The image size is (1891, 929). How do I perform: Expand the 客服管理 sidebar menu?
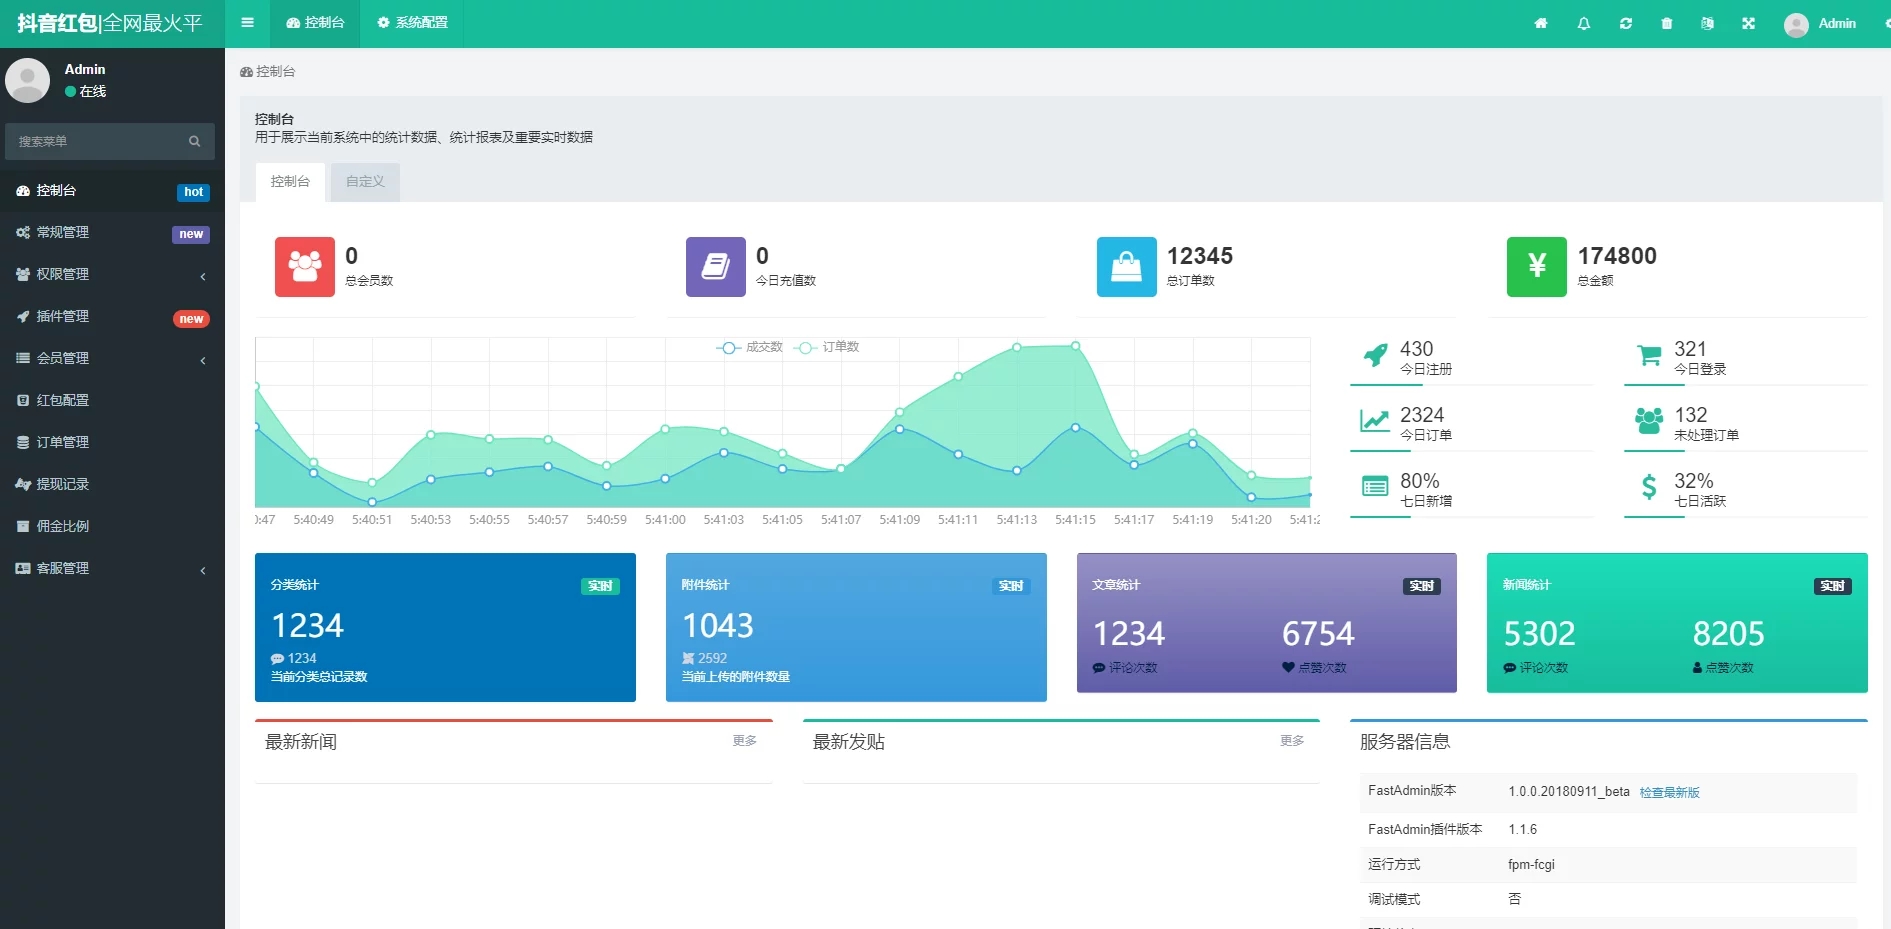point(110,568)
